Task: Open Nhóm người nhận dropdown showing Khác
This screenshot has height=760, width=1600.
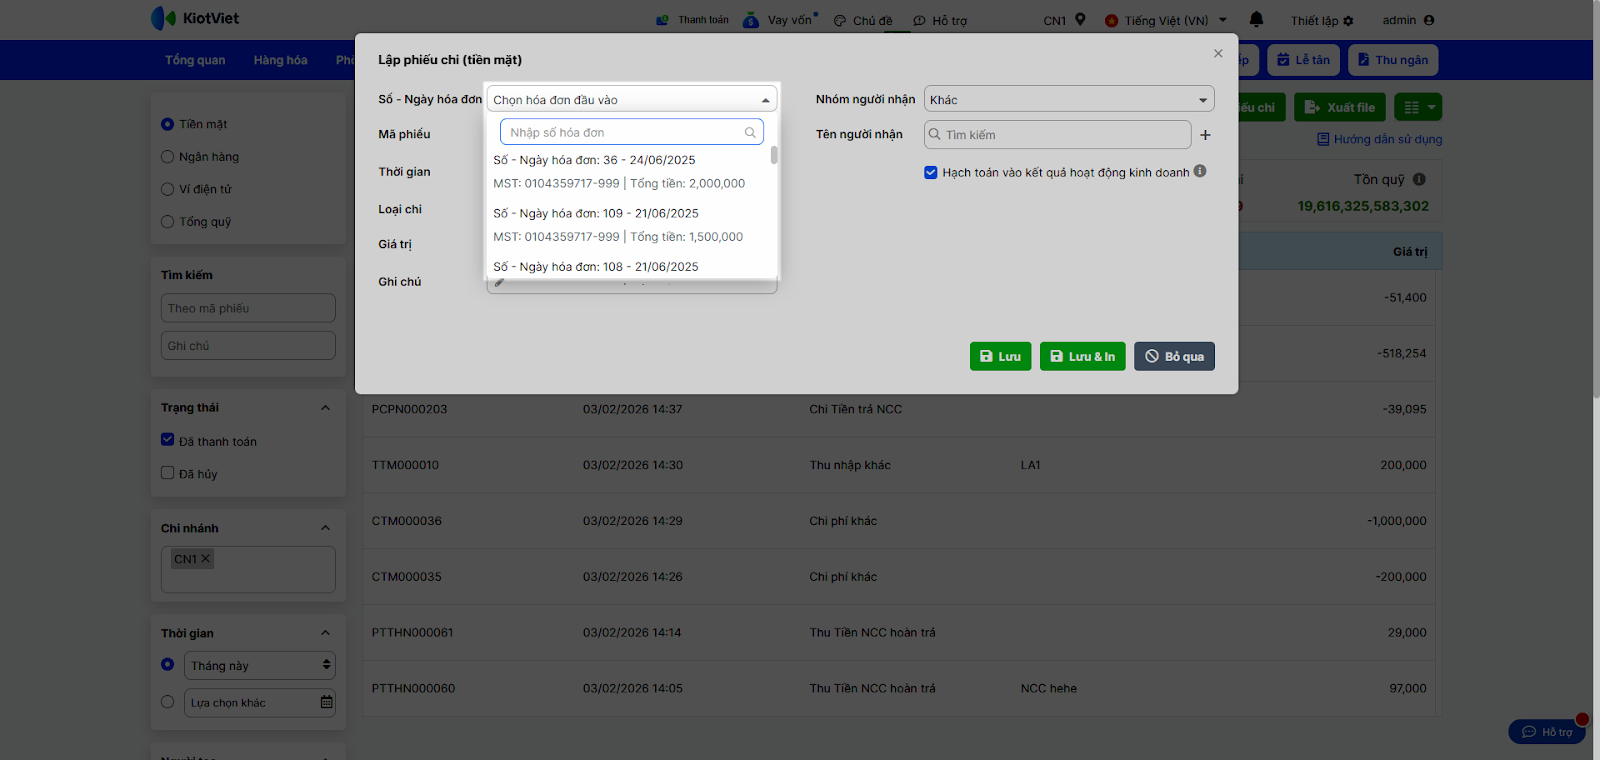Action: (x=1069, y=99)
